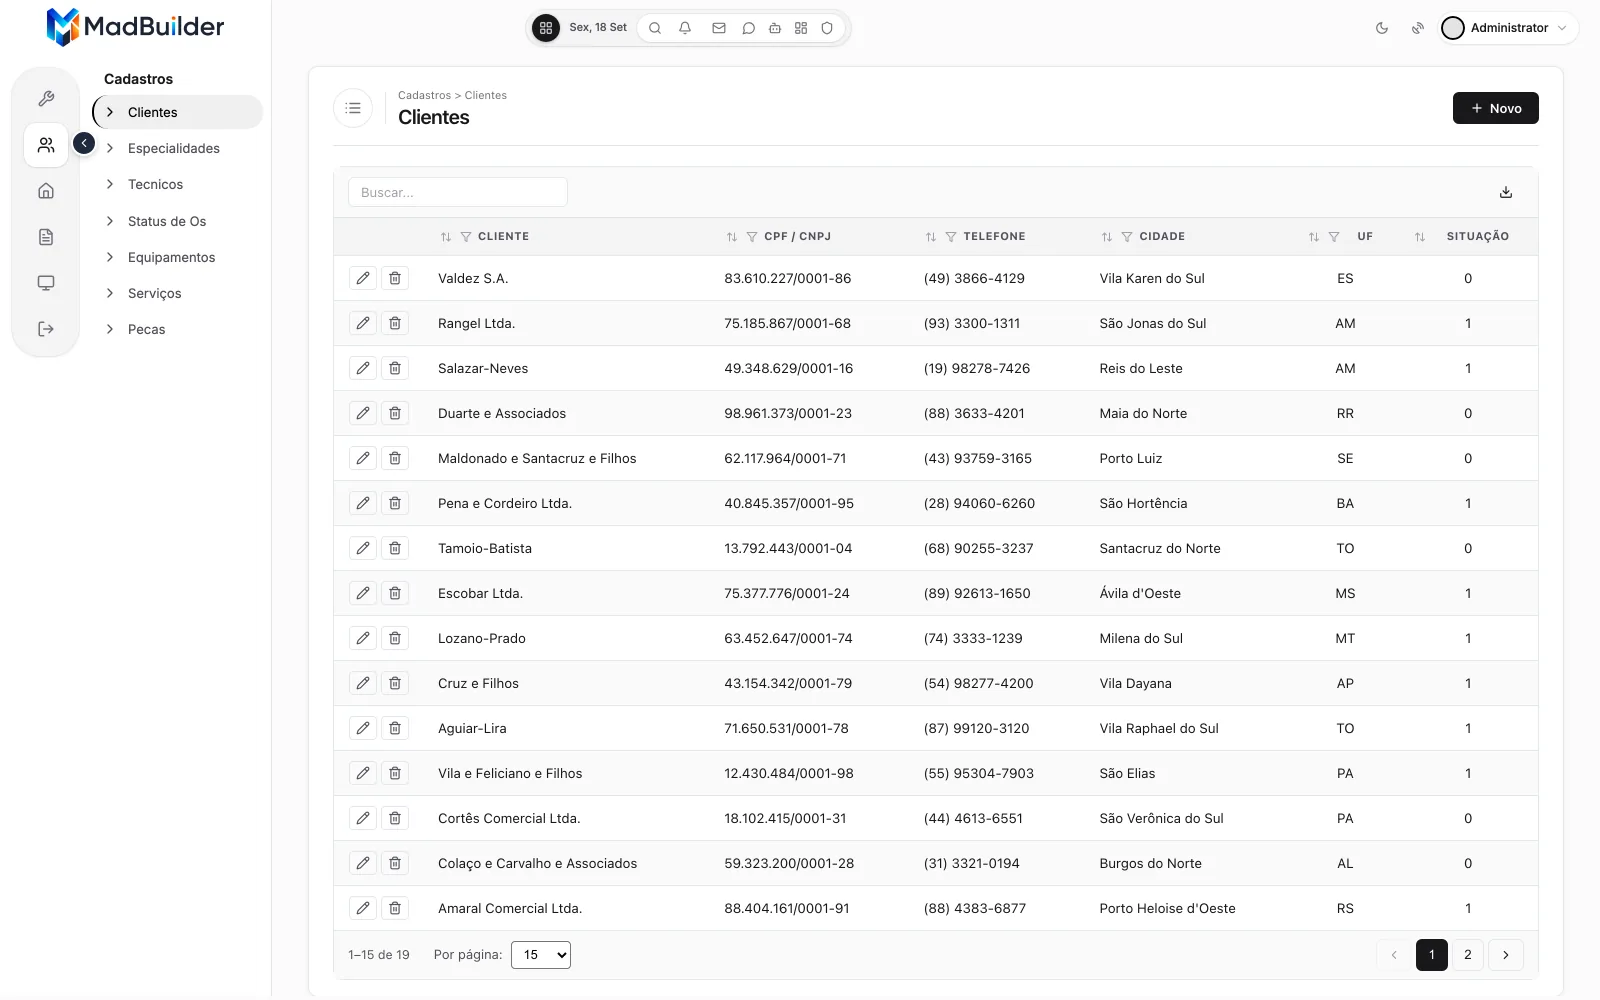The height and width of the screenshot is (1000, 1600).
Task: Select the monitor icon in sidebar
Action: point(46,283)
